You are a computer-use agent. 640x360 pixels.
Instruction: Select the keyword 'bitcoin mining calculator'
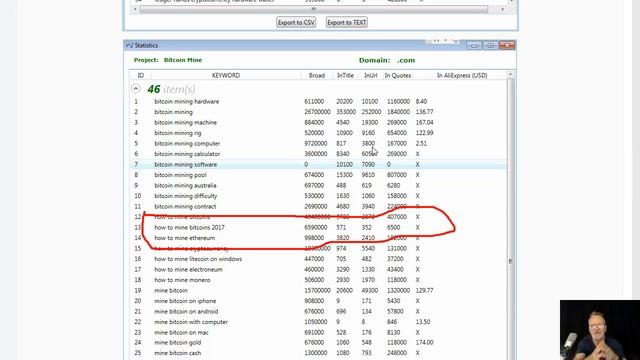point(187,154)
